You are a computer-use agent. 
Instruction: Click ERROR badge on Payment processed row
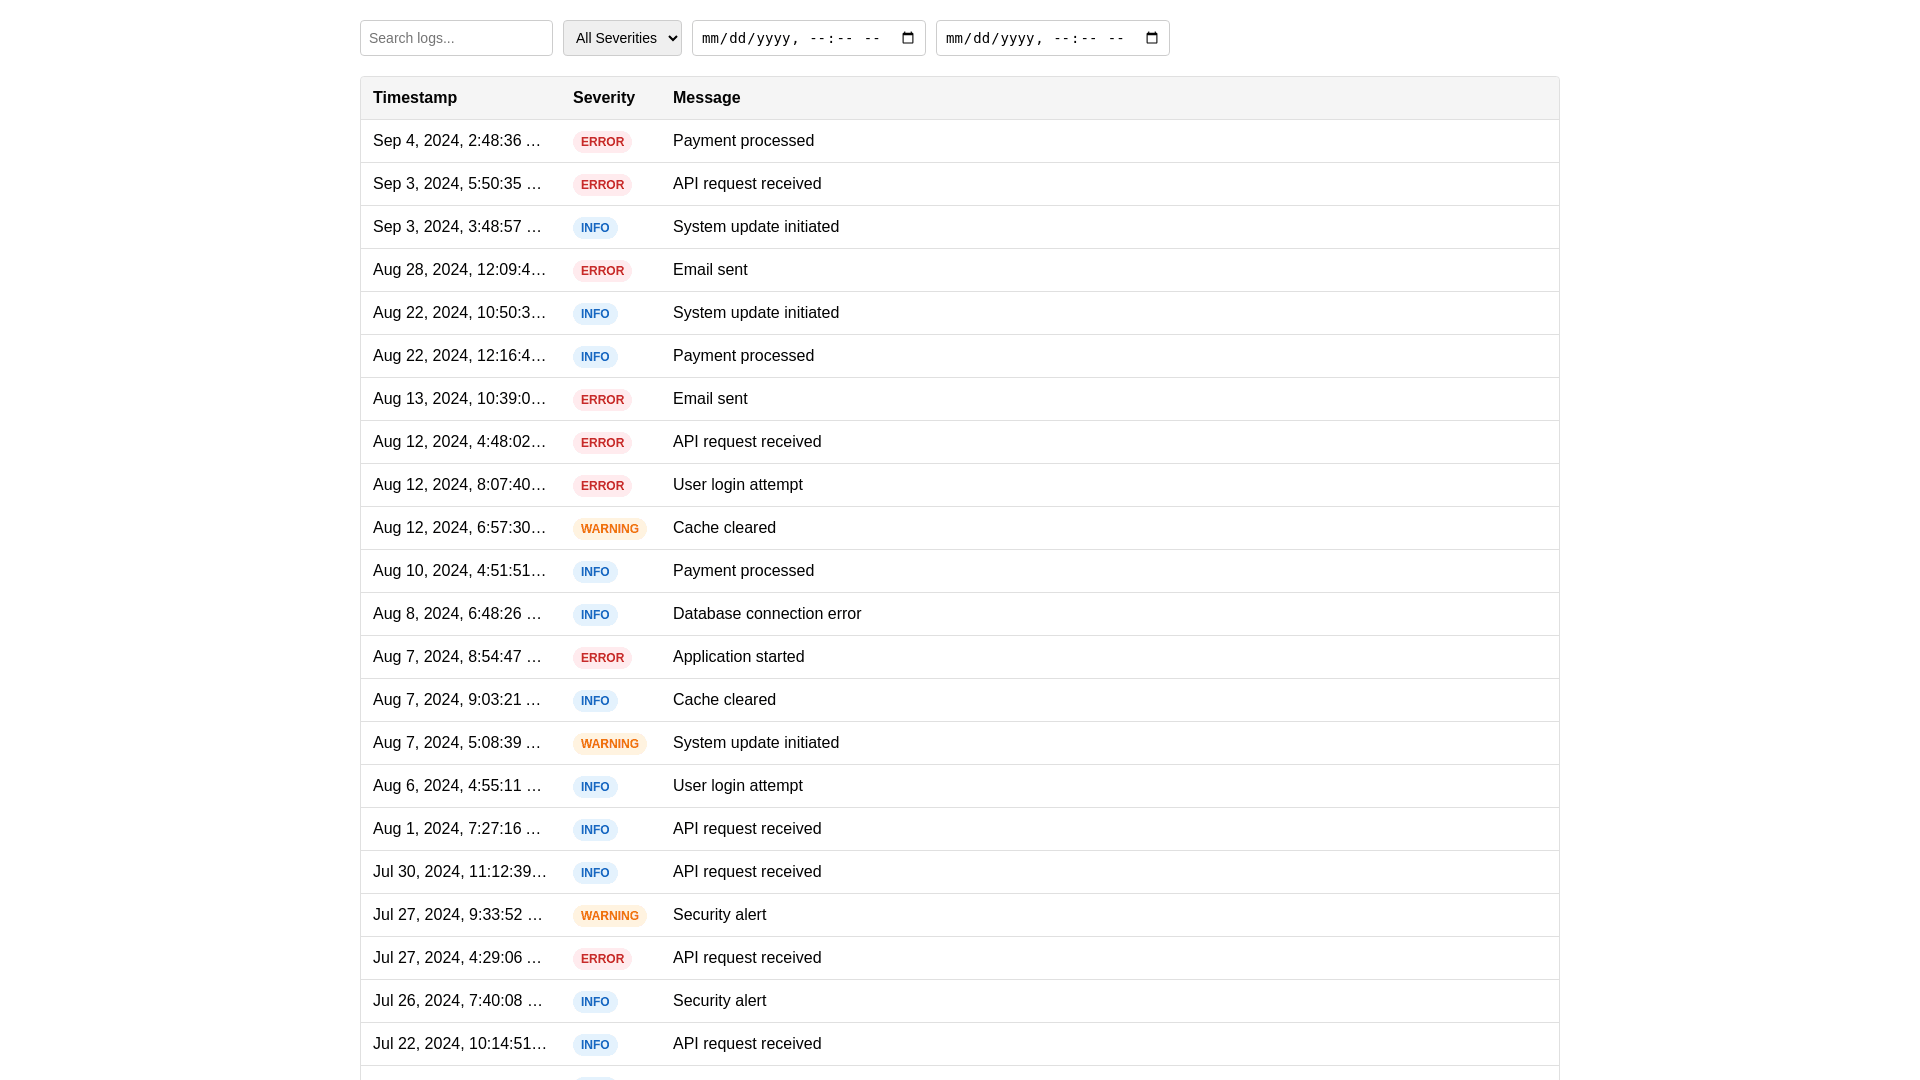click(602, 142)
